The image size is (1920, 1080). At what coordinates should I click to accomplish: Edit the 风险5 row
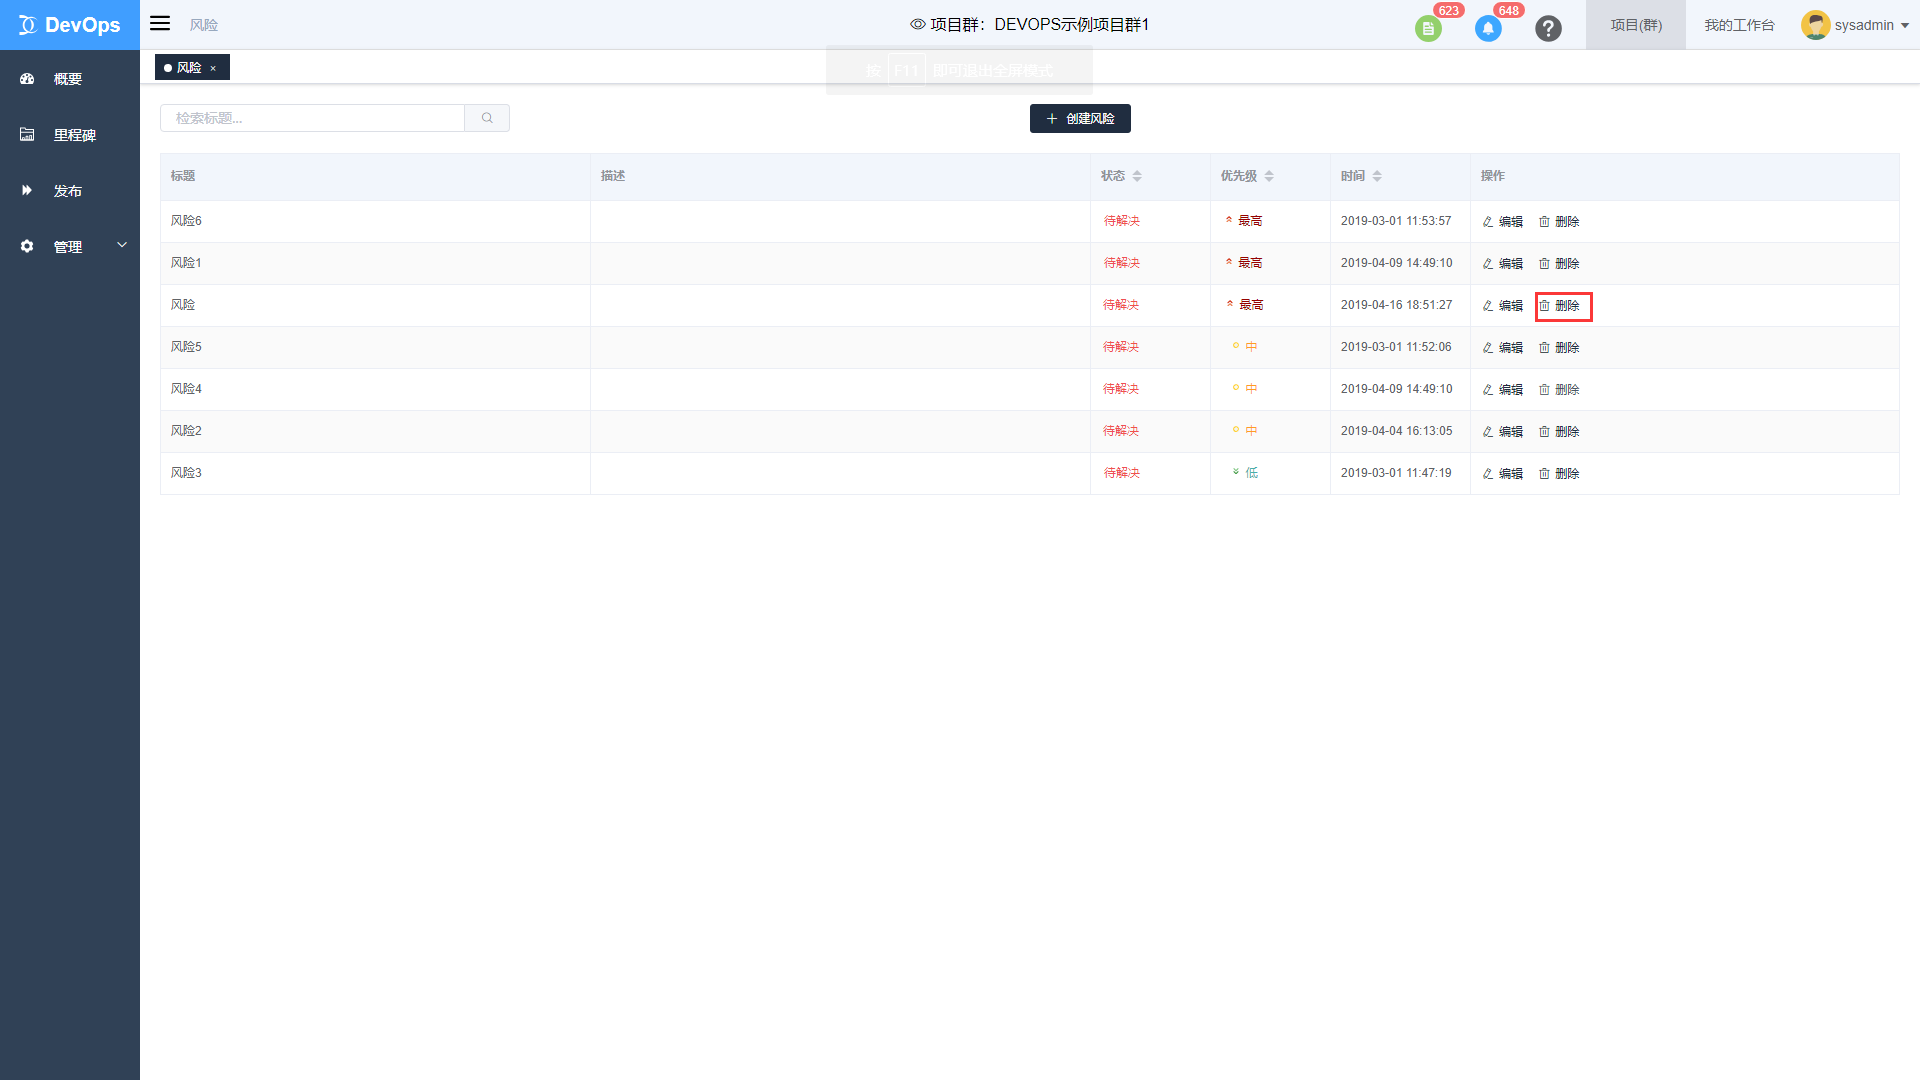coord(1502,348)
